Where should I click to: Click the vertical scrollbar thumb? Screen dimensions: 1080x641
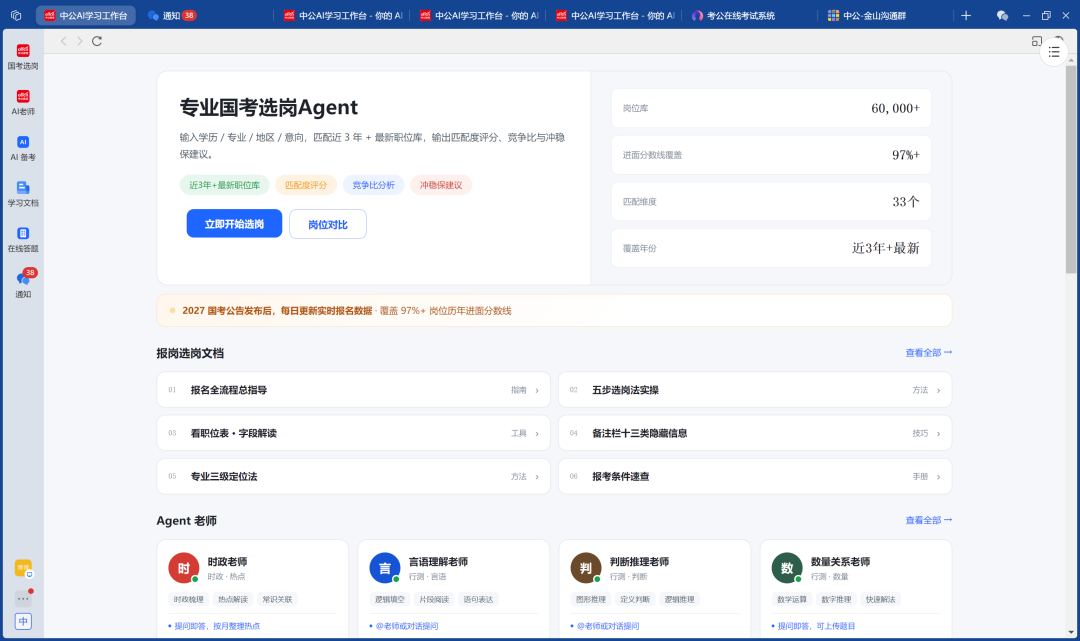click(x=1070, y=169)
